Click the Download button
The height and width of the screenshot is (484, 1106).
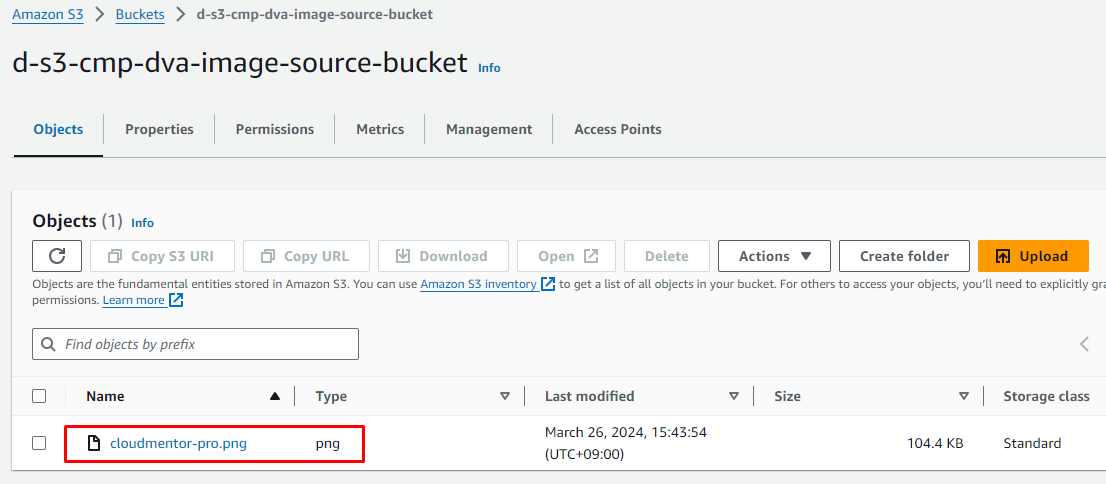pyautogui.click(x=441, y=256)
